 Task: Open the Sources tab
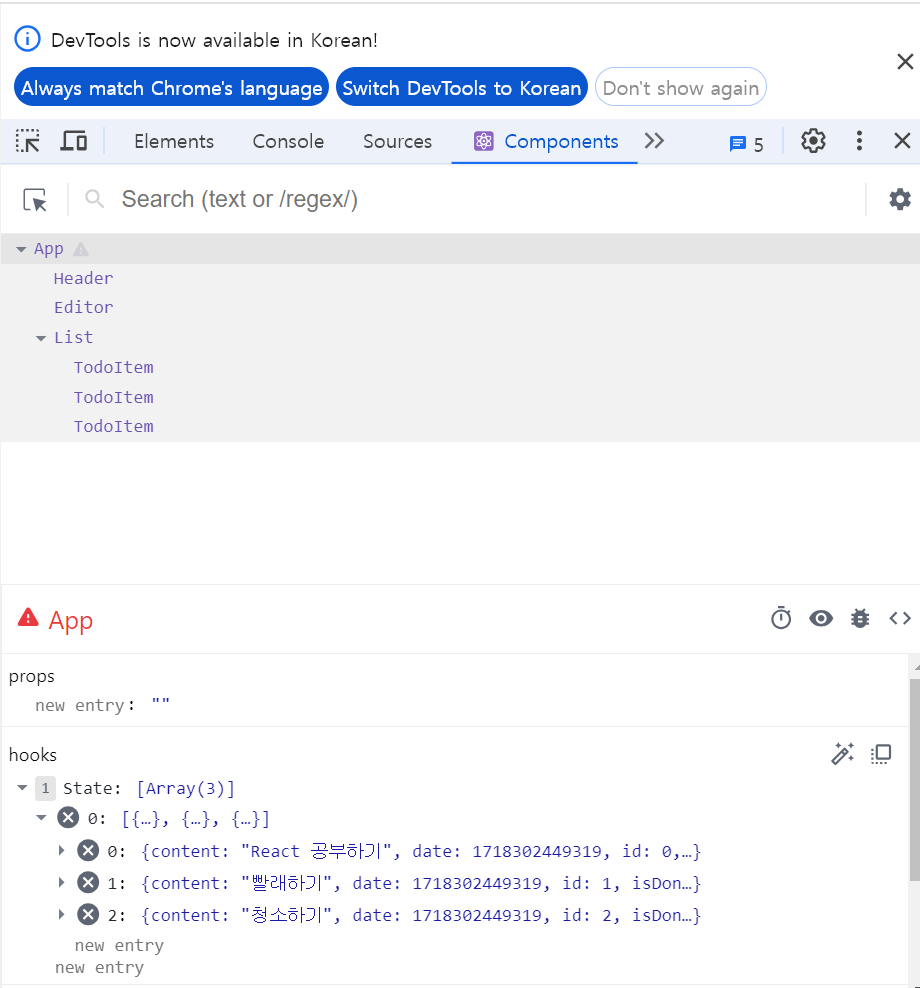point(398,141)
